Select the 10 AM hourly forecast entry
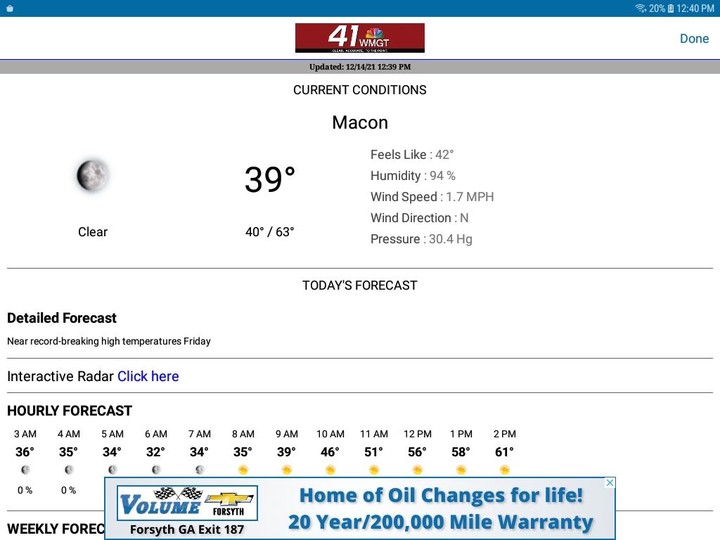The image size is (720, 540). 330,452
